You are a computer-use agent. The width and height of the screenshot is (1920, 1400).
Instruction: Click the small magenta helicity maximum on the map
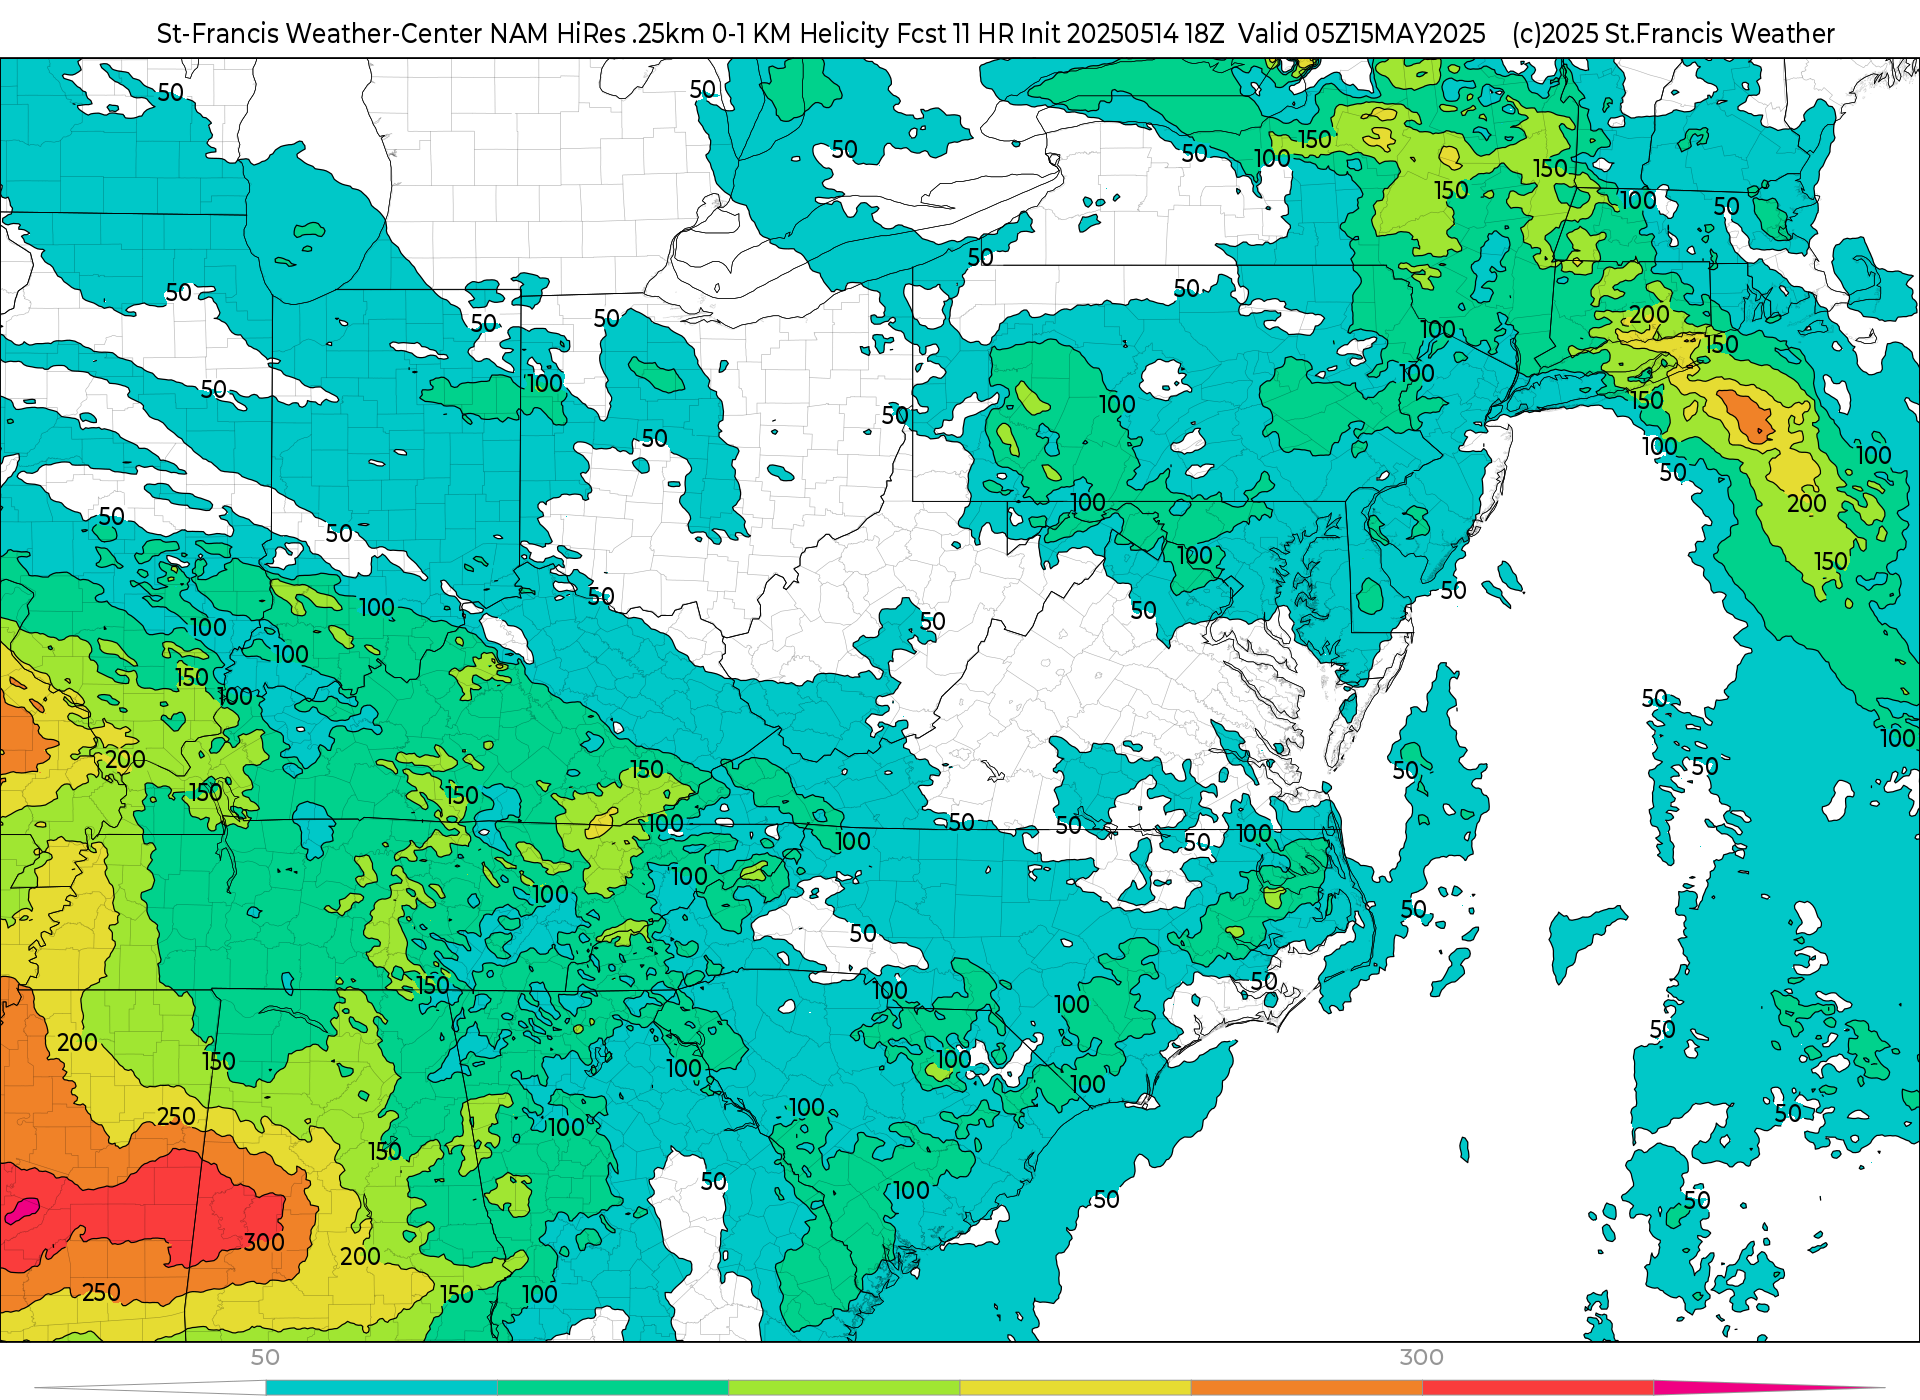point(21,1211)
